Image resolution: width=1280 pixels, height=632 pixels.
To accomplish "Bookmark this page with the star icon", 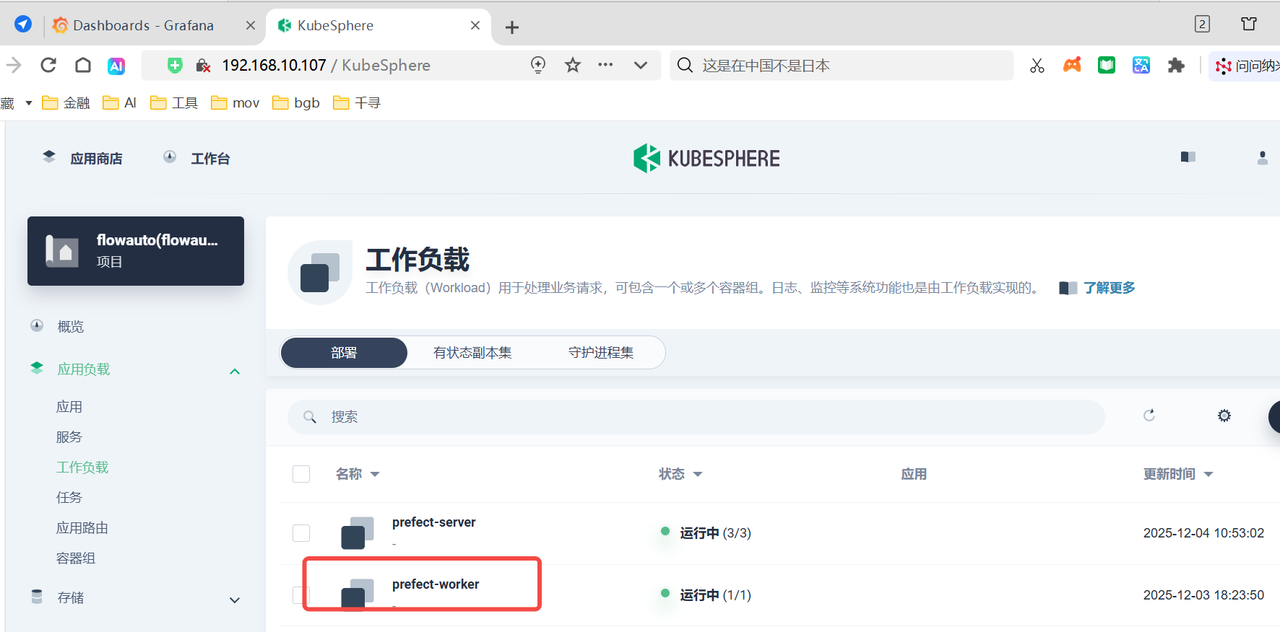I will [x=572, y=65].
